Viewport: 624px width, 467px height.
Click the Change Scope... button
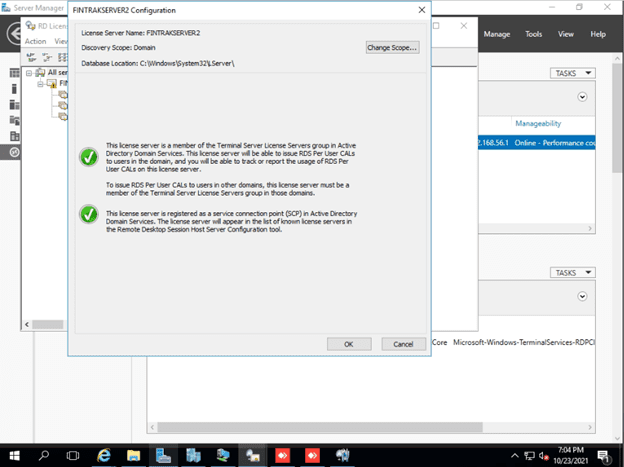tap(392, 48)
